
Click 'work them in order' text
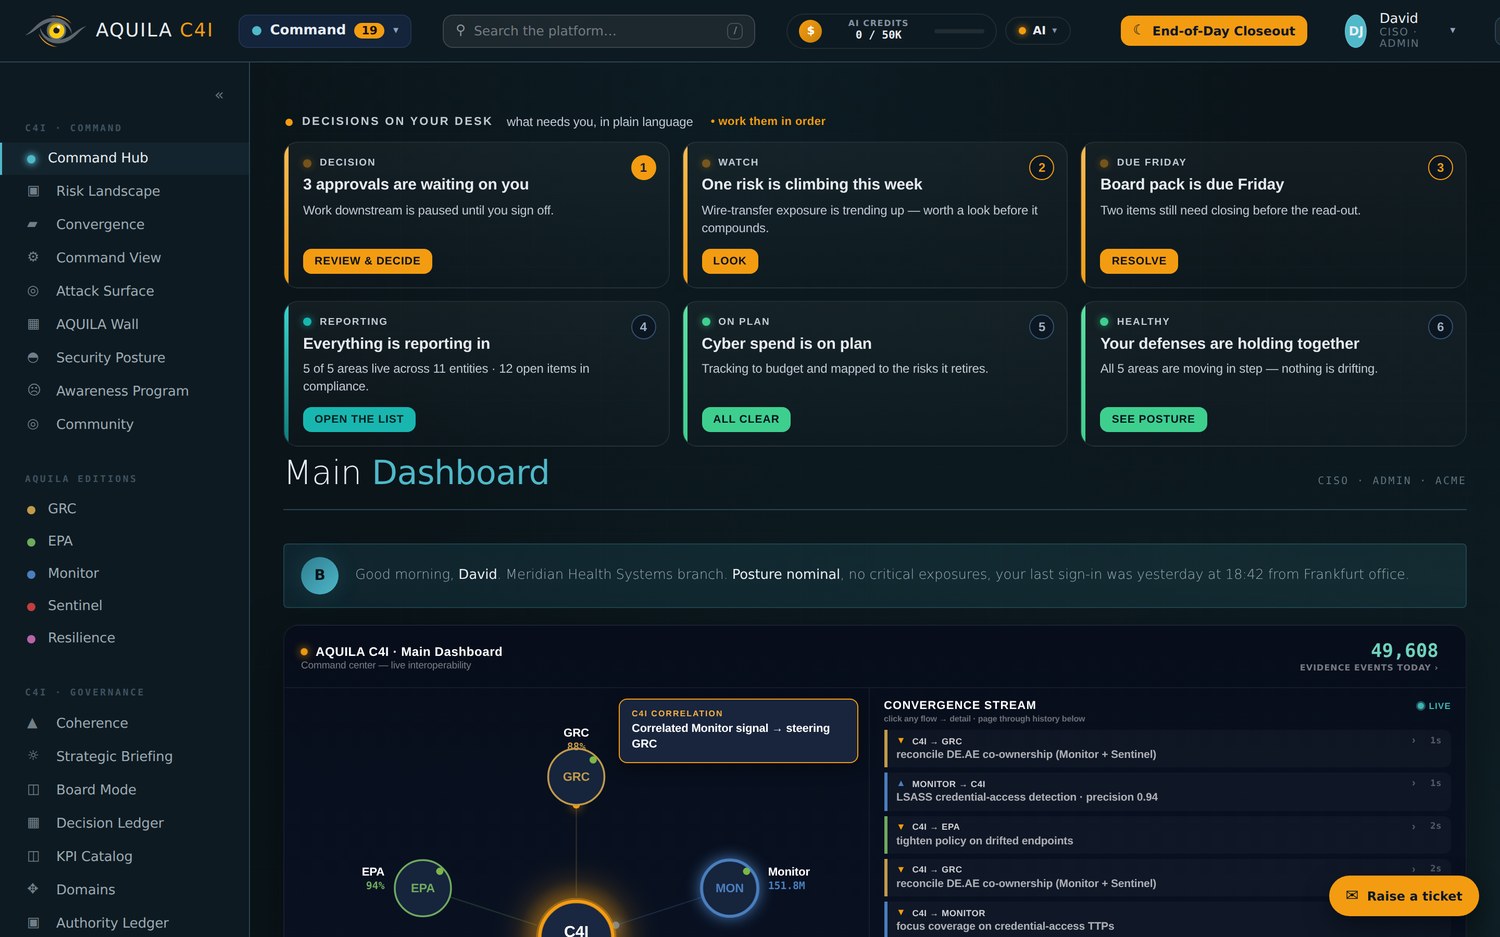pos(768,121)
